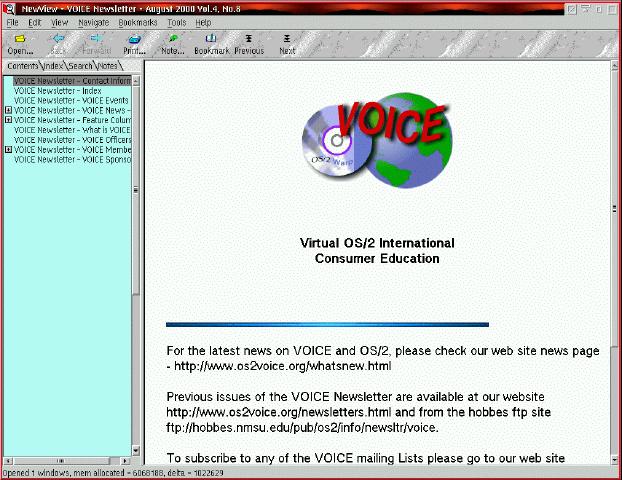Expand the VOICE Members tree node
The height and width of the screenshot is (480, 622).
tap(8, 150)
